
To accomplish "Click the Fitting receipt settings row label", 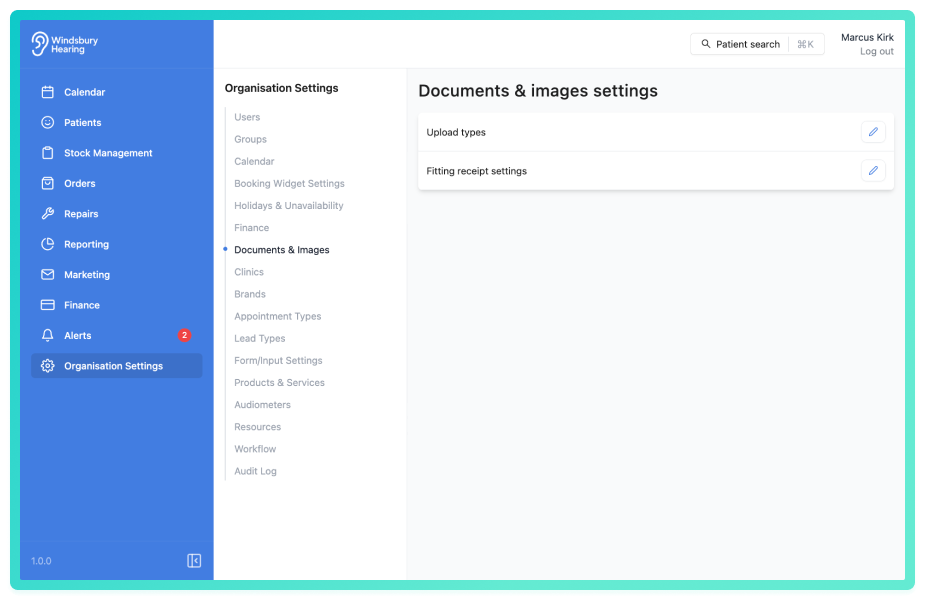I will (x=477, y=171).
